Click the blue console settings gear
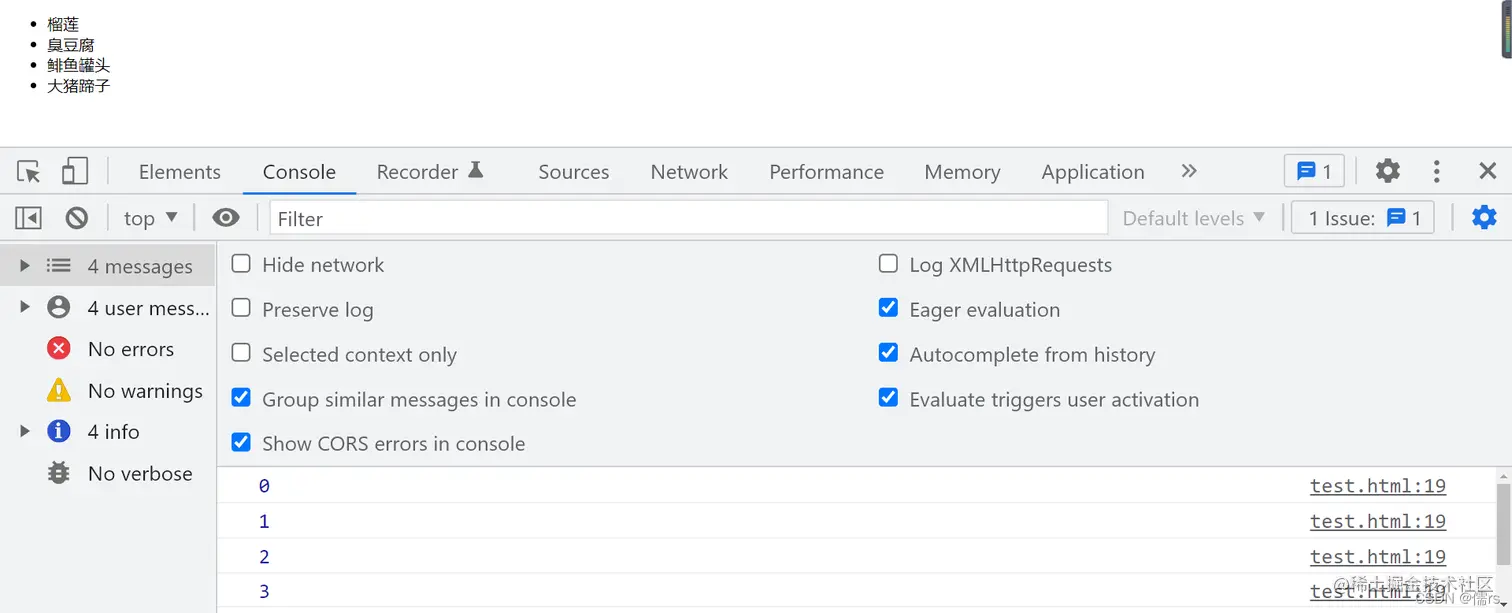The height and width of the screenshot is (613, 1512). [x=1484, y=217]
